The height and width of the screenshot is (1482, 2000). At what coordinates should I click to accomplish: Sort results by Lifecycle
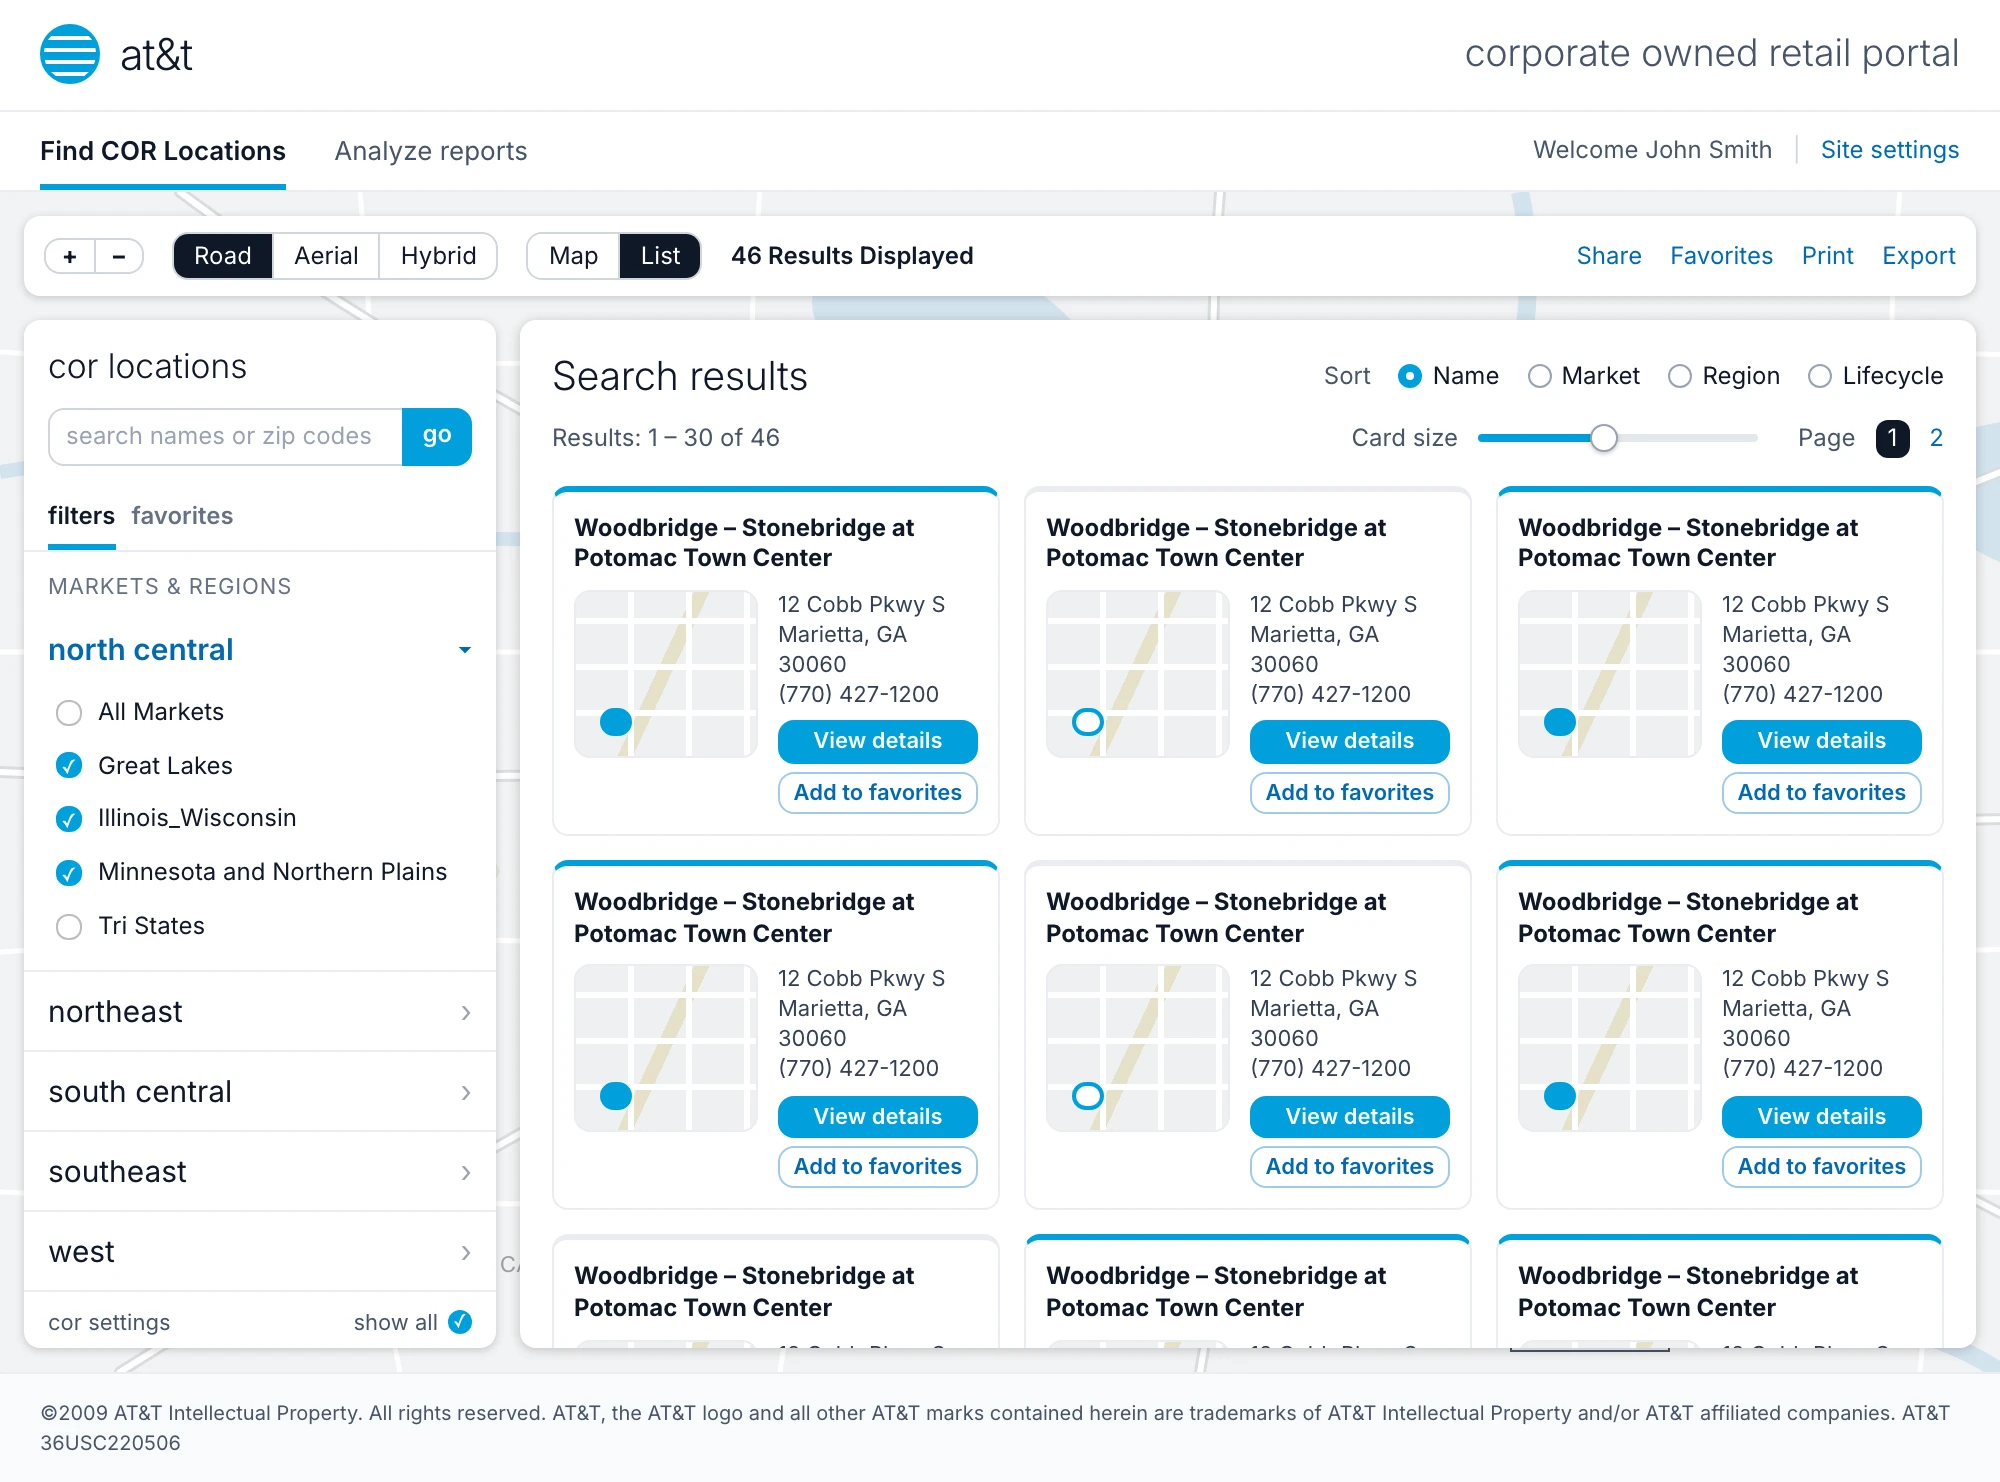1820,376
